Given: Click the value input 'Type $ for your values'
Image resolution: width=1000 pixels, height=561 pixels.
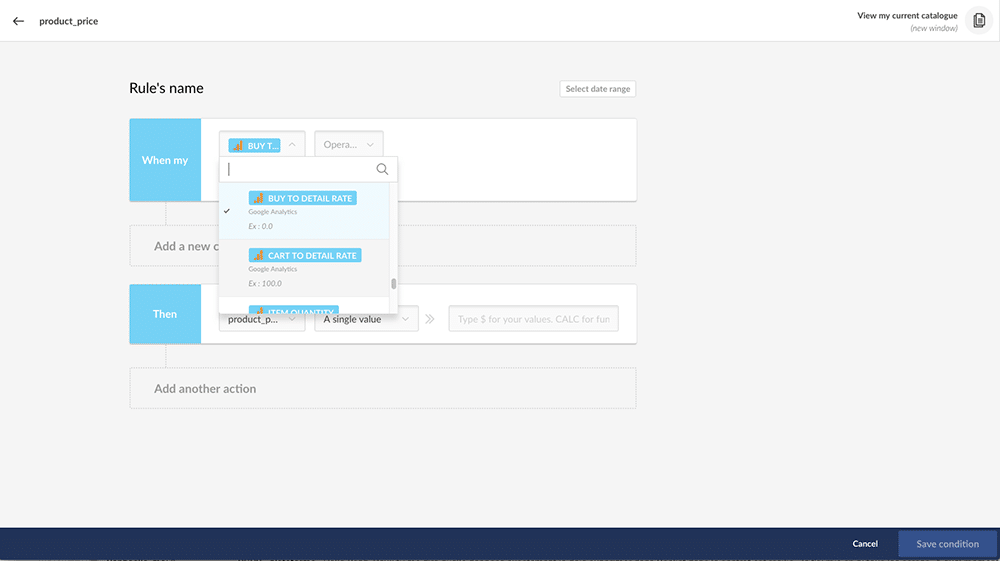Looking at the screenshot, I should tap(533, 319).
